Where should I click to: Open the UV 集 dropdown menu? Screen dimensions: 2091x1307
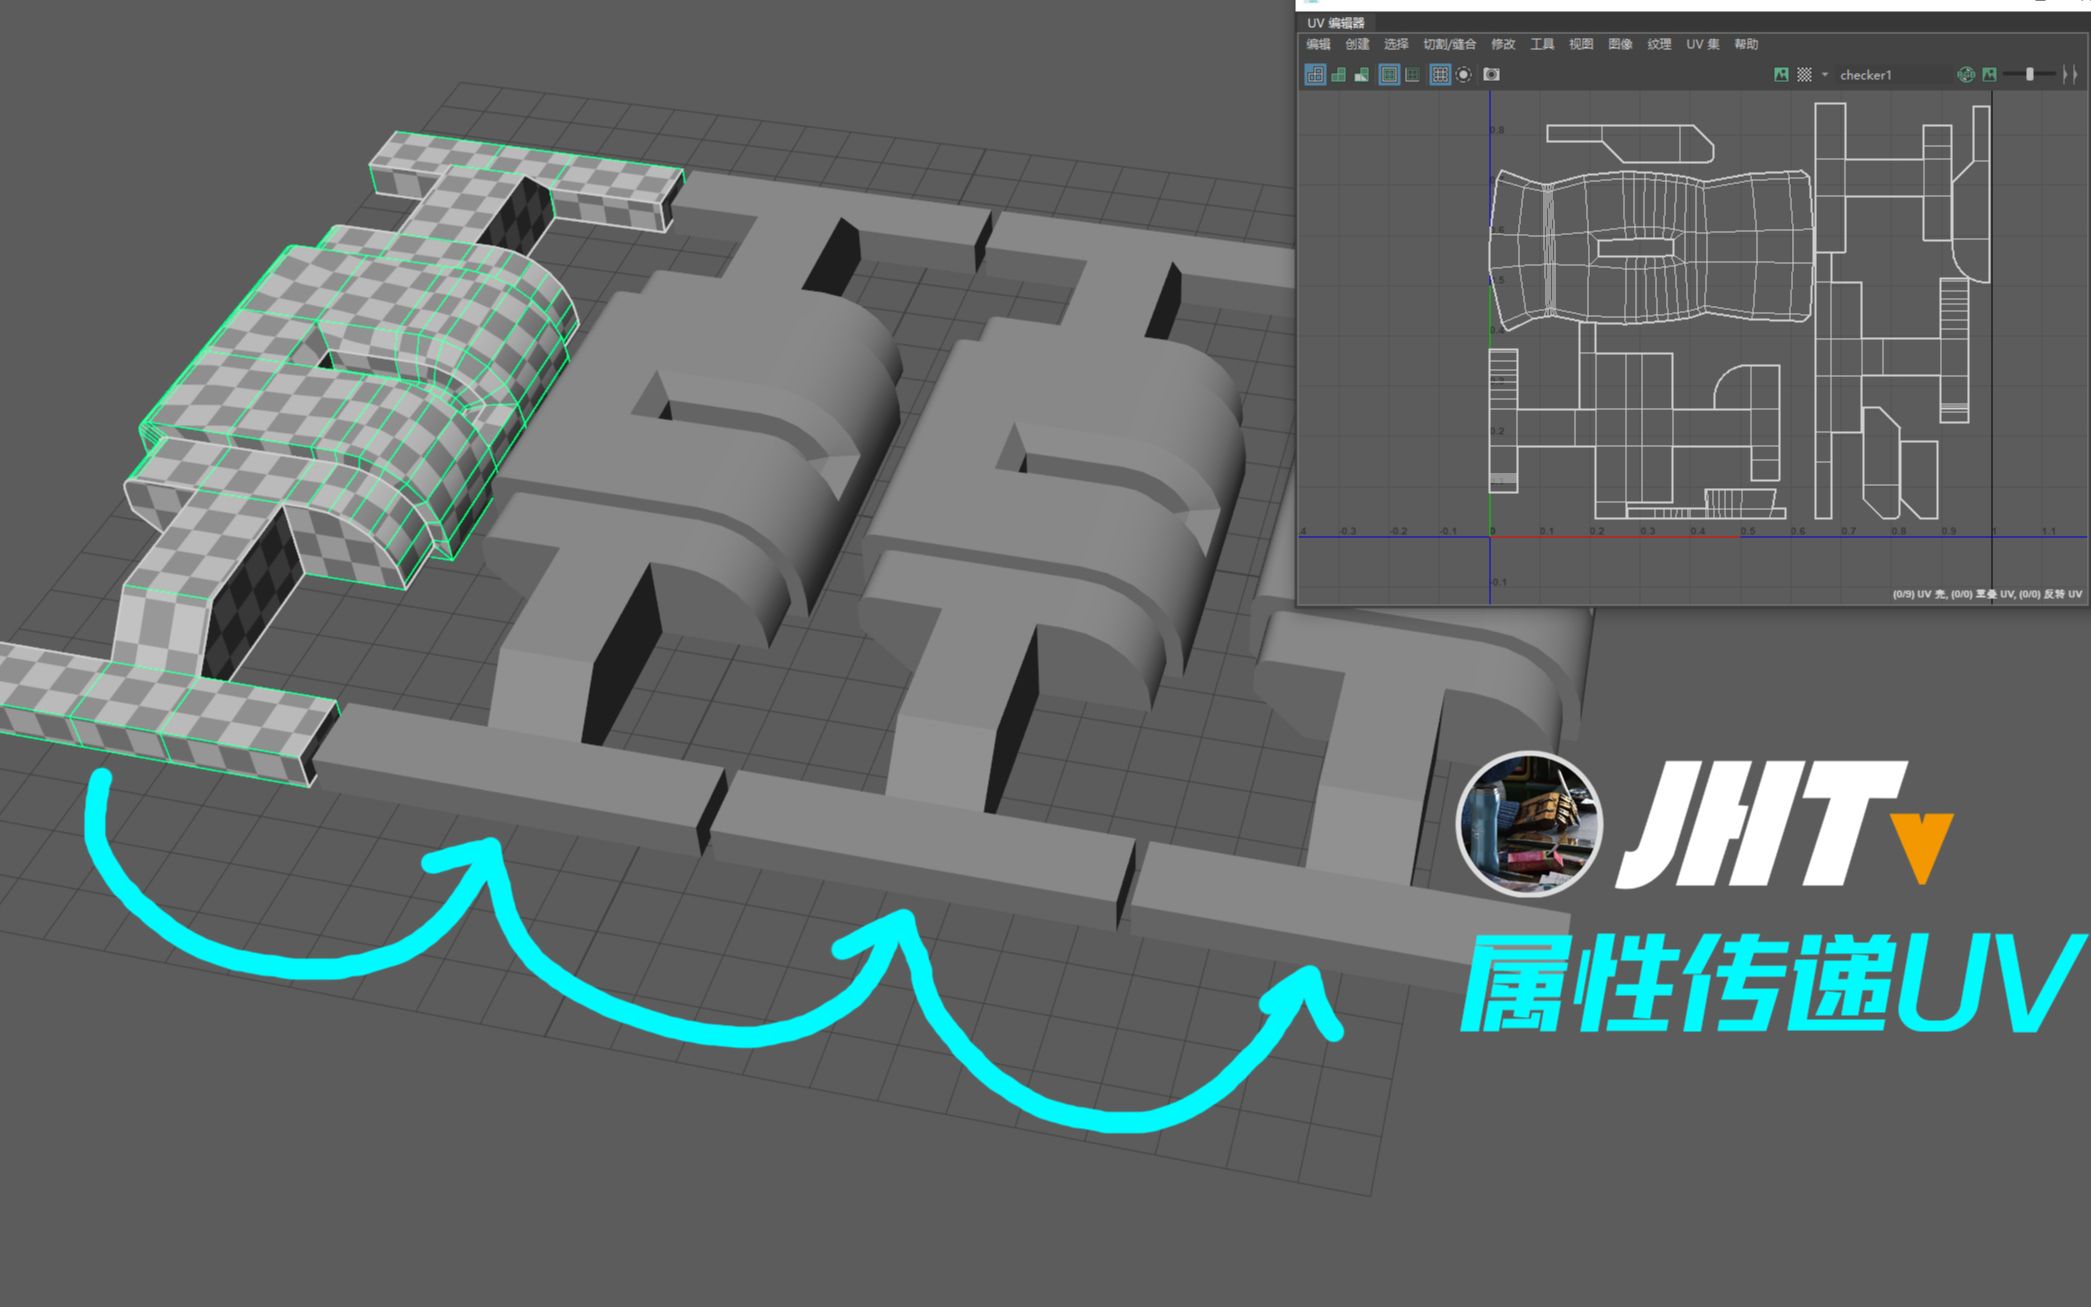click(x=1702, y=44)
